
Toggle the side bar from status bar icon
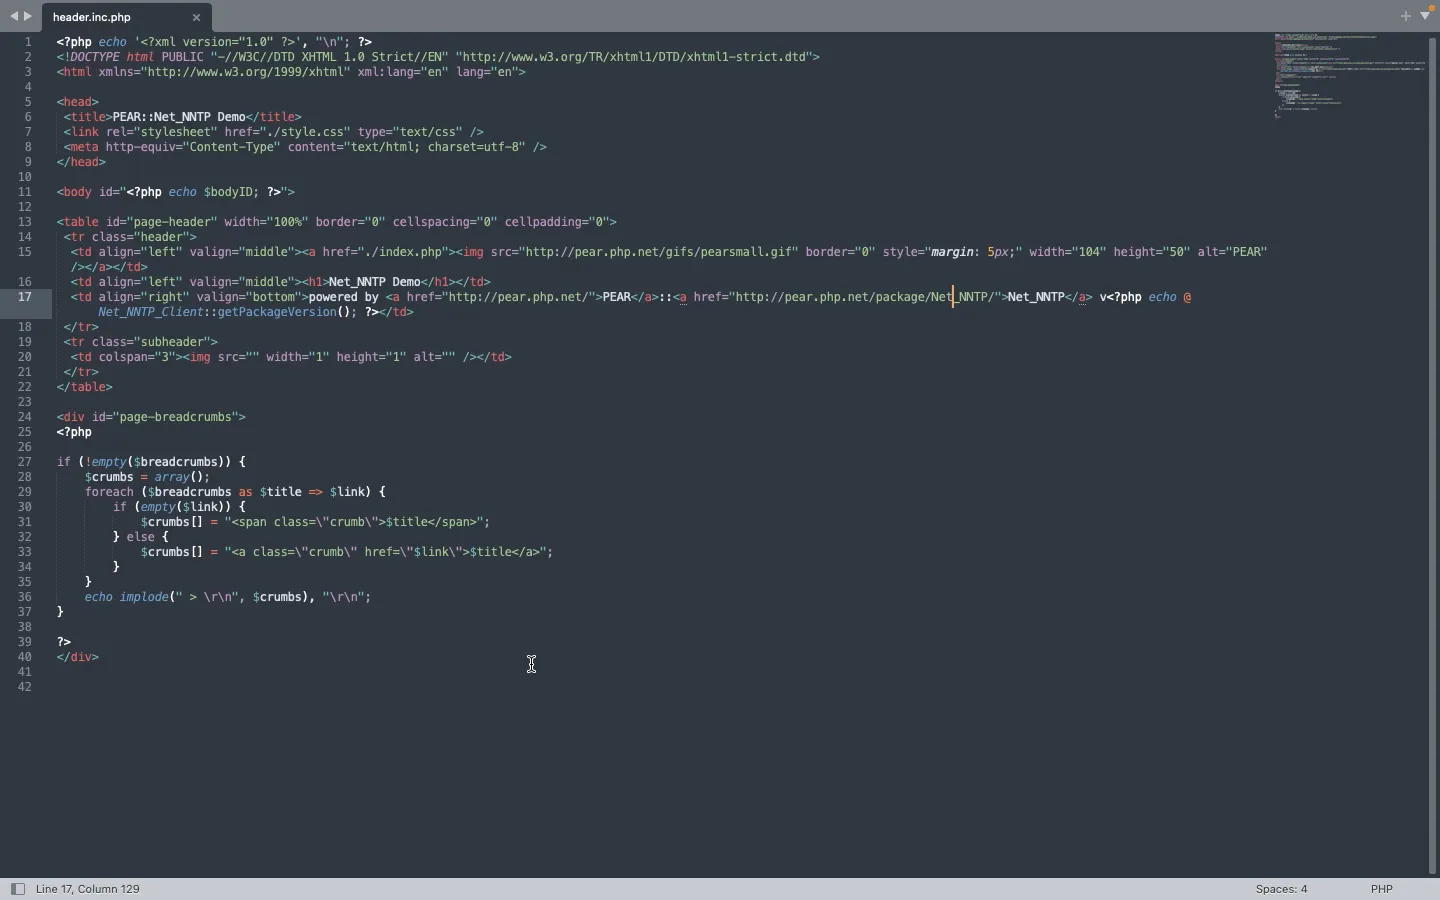(x=17, y=889)
